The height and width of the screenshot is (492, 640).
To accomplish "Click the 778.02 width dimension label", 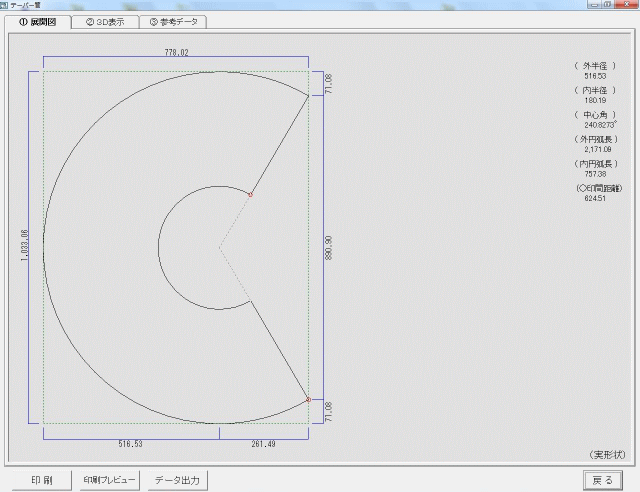I will [x=176, y=52].
